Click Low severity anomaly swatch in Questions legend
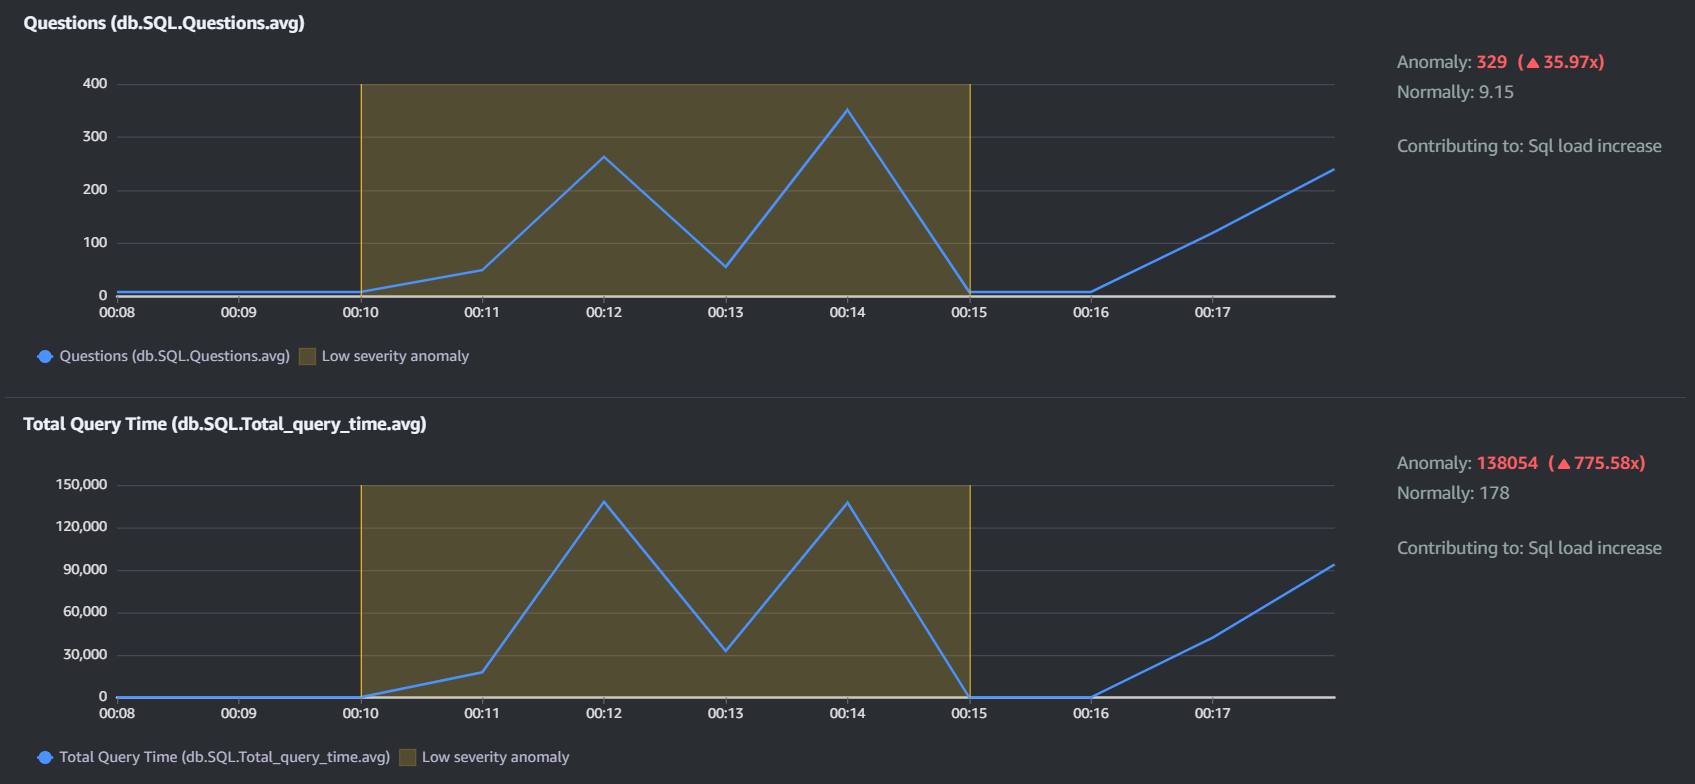The height and width of the screenshot is (784, 1695). [x=307, y=356]
